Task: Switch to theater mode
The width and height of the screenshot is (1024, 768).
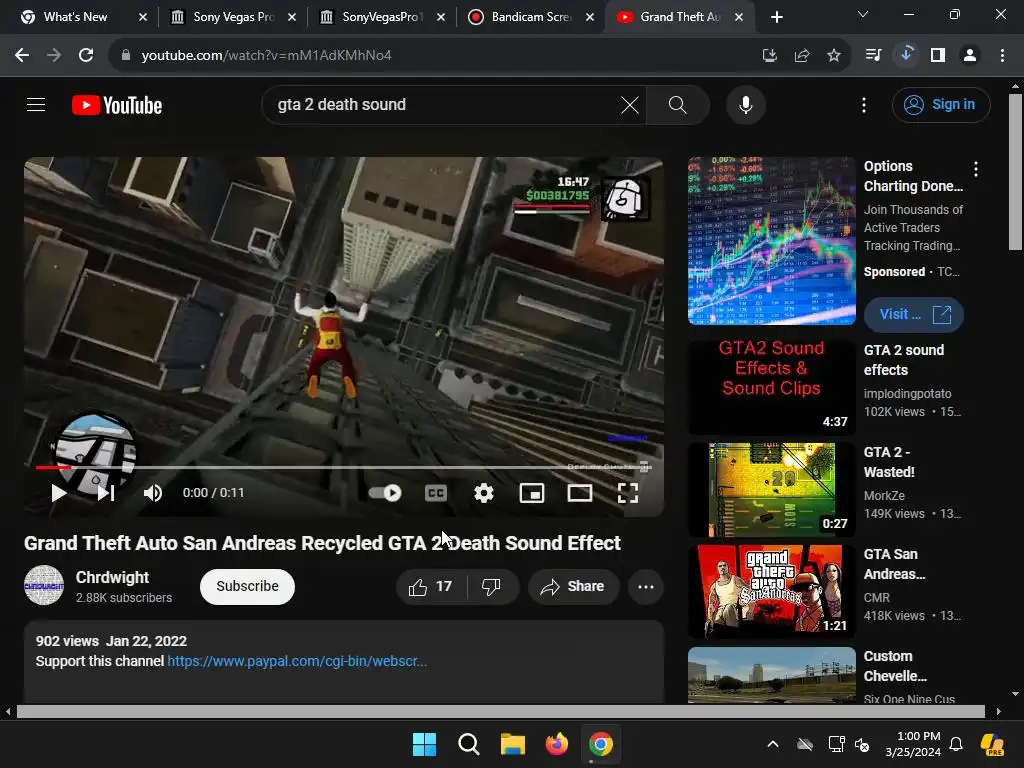Action: click(x=580, y=493)
